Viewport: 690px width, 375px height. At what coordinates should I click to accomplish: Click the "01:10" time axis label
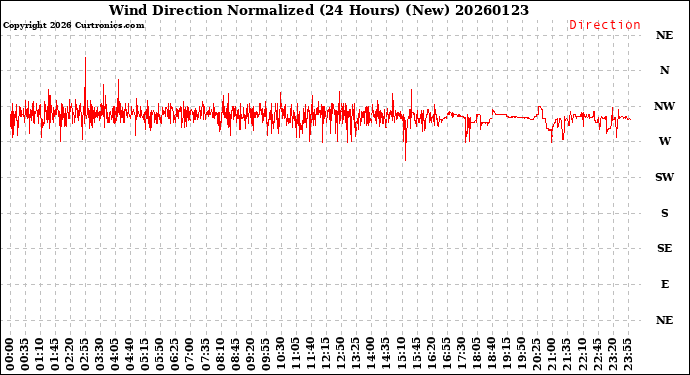point(40,355)
